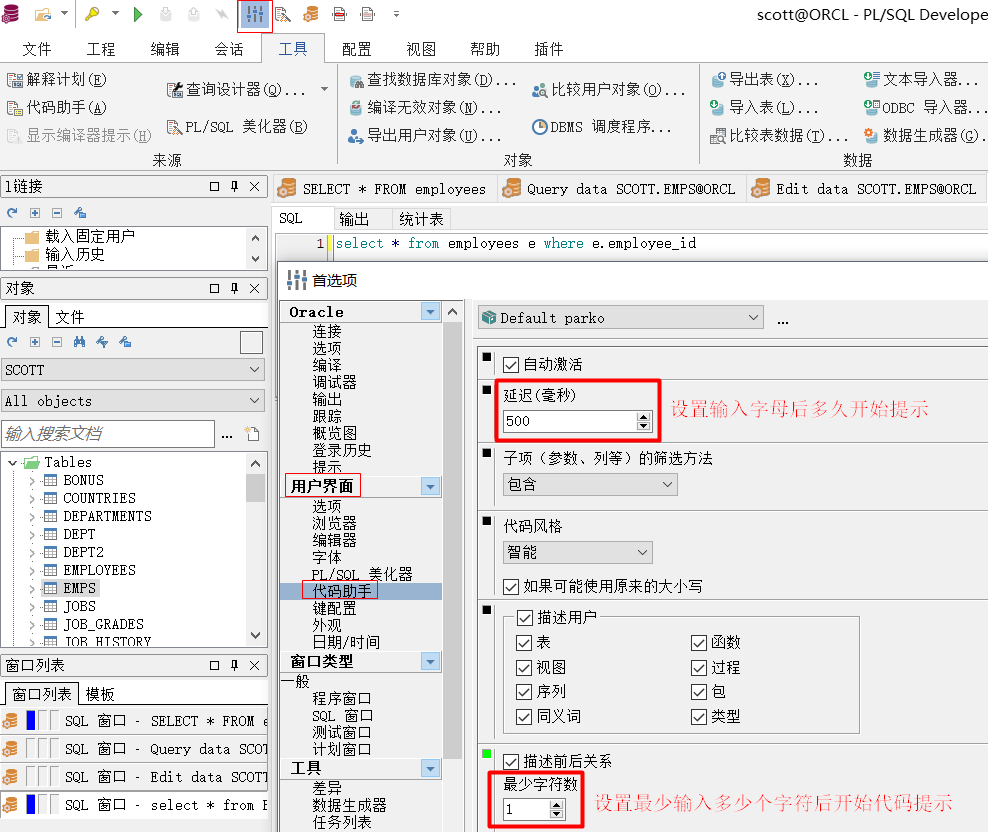Open the SCOTT user dropdown
Screen dimensions: 988x832
[133, 370]
